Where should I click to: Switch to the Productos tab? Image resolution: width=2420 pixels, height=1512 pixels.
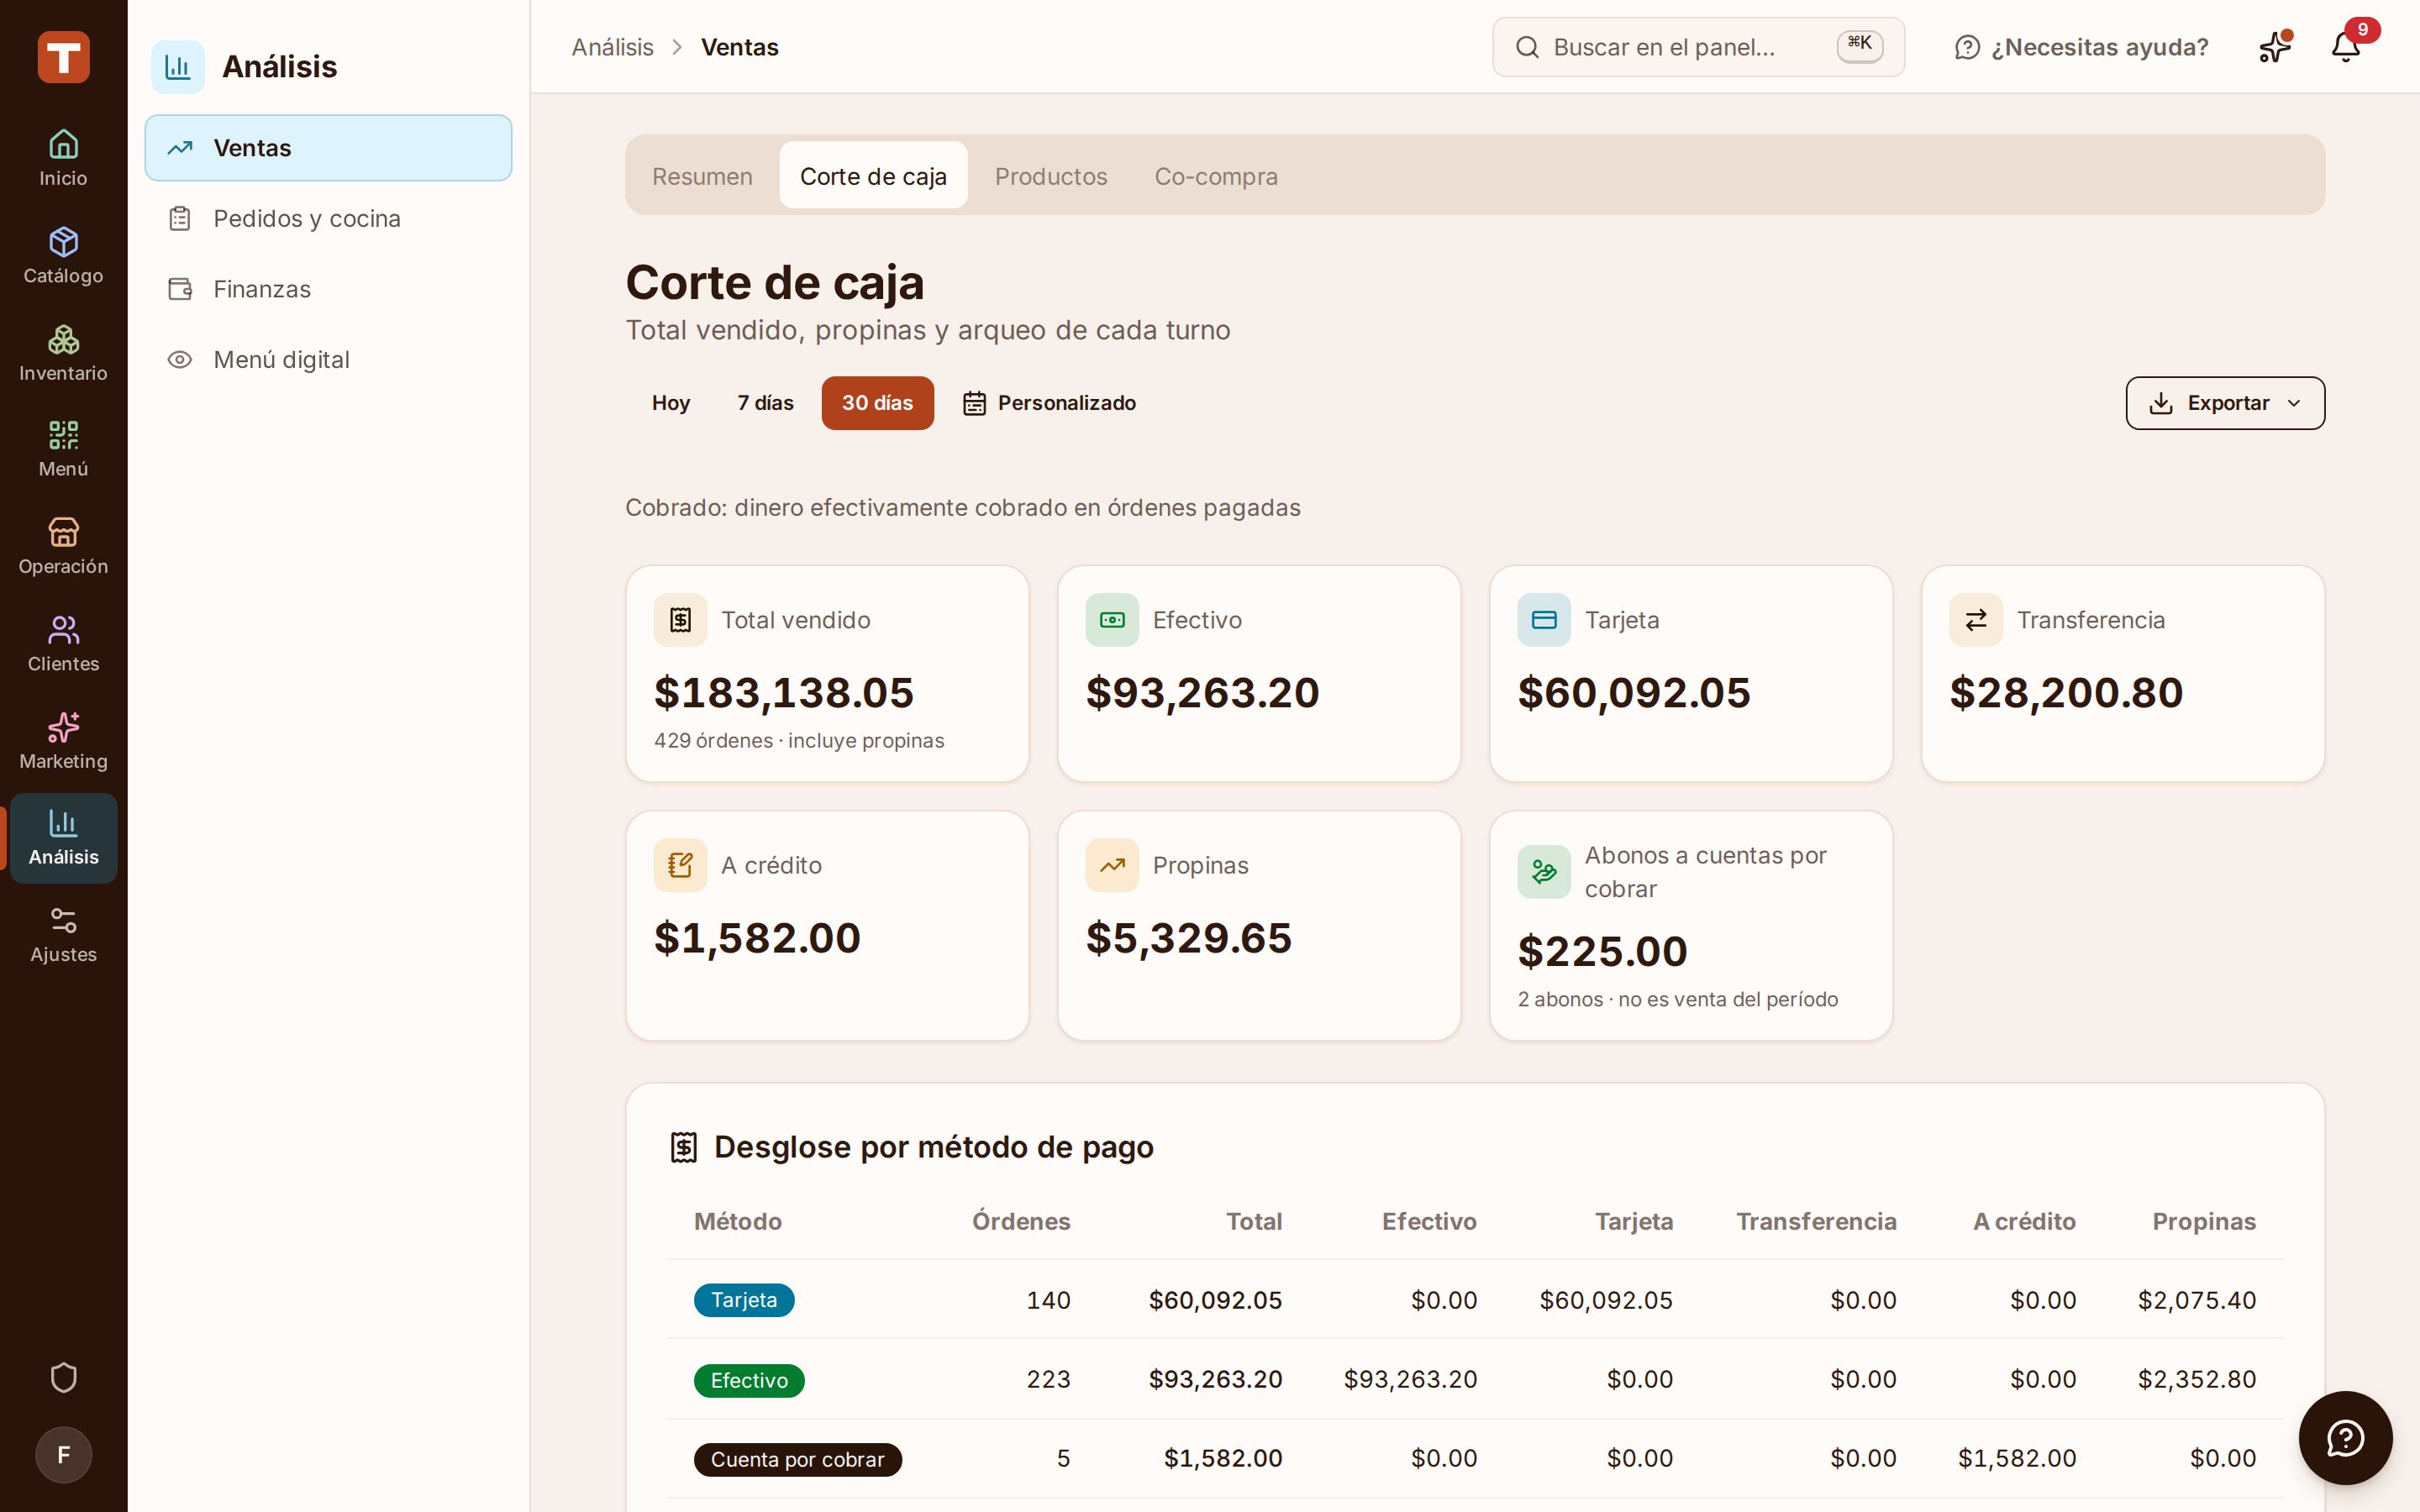click(x=1050, y=176)
